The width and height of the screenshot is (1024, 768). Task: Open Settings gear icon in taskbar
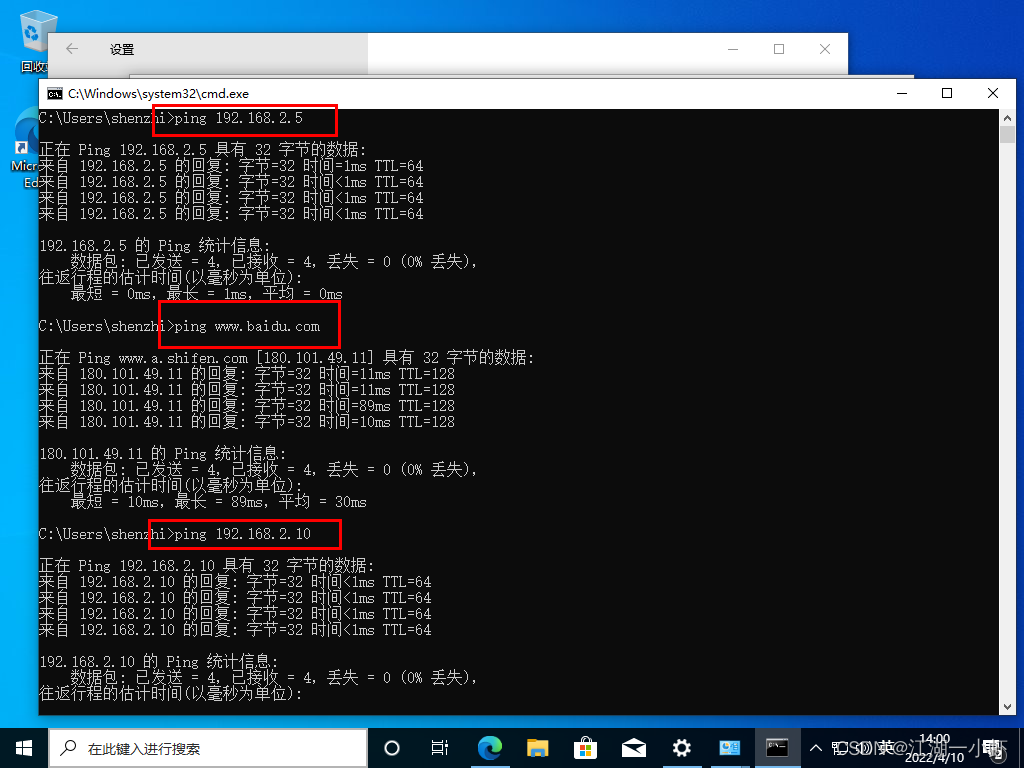click(x=681, y=748)
